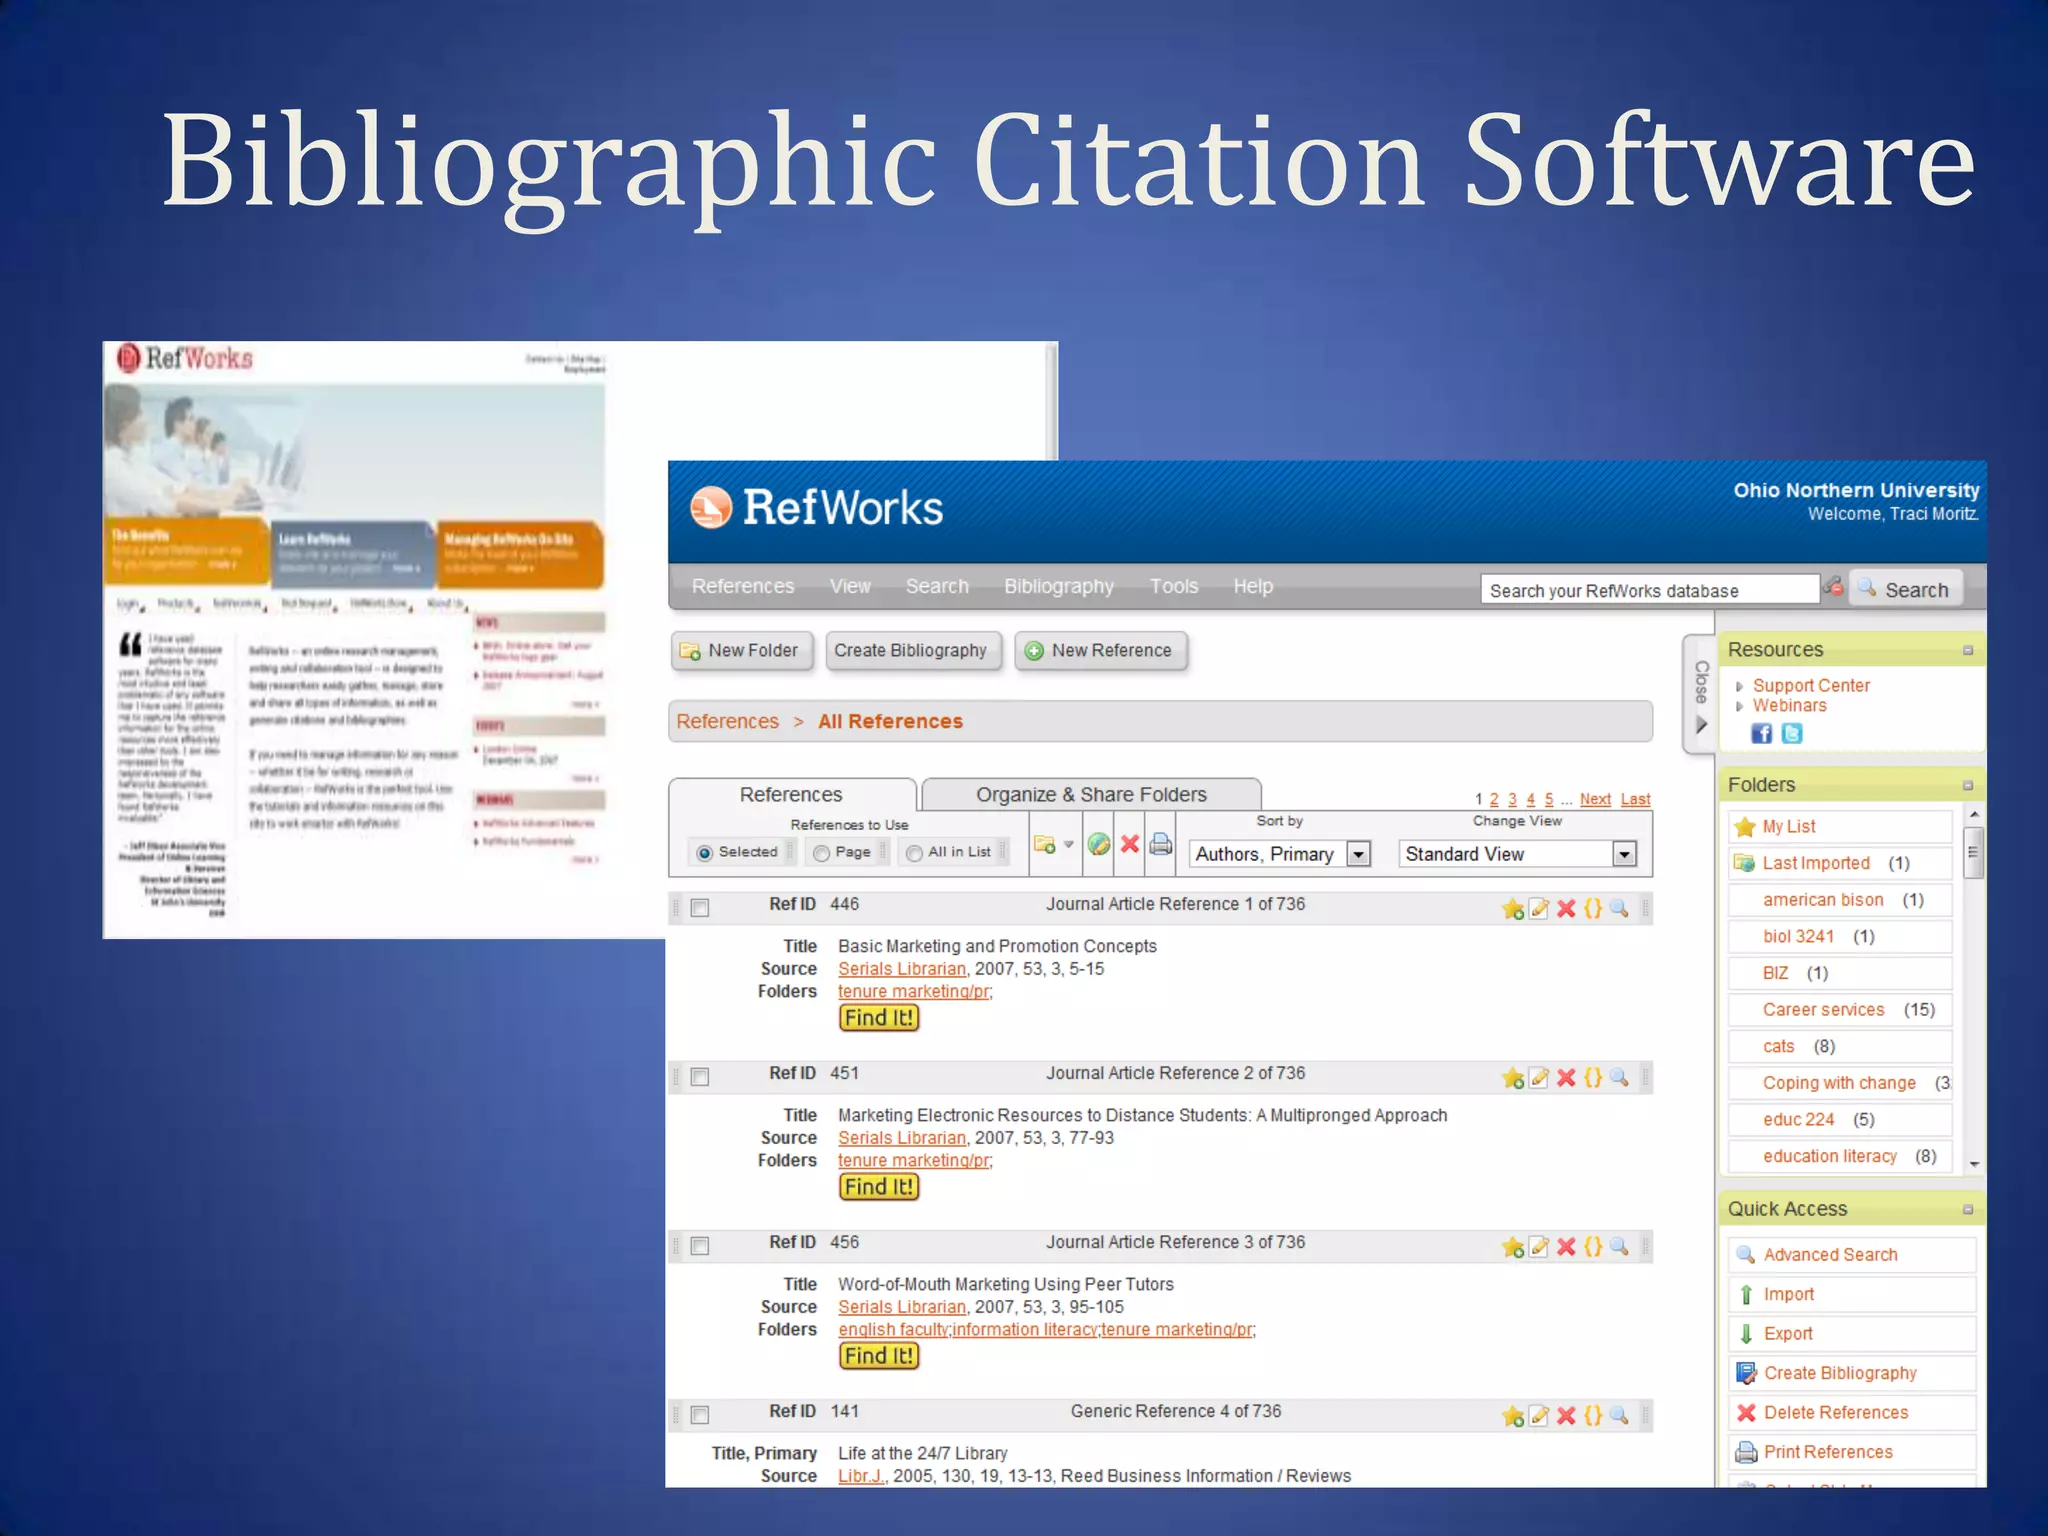Screen dimensions: 2048x1536
Task: Click the New Reference button
Action: pos(1101,651)
